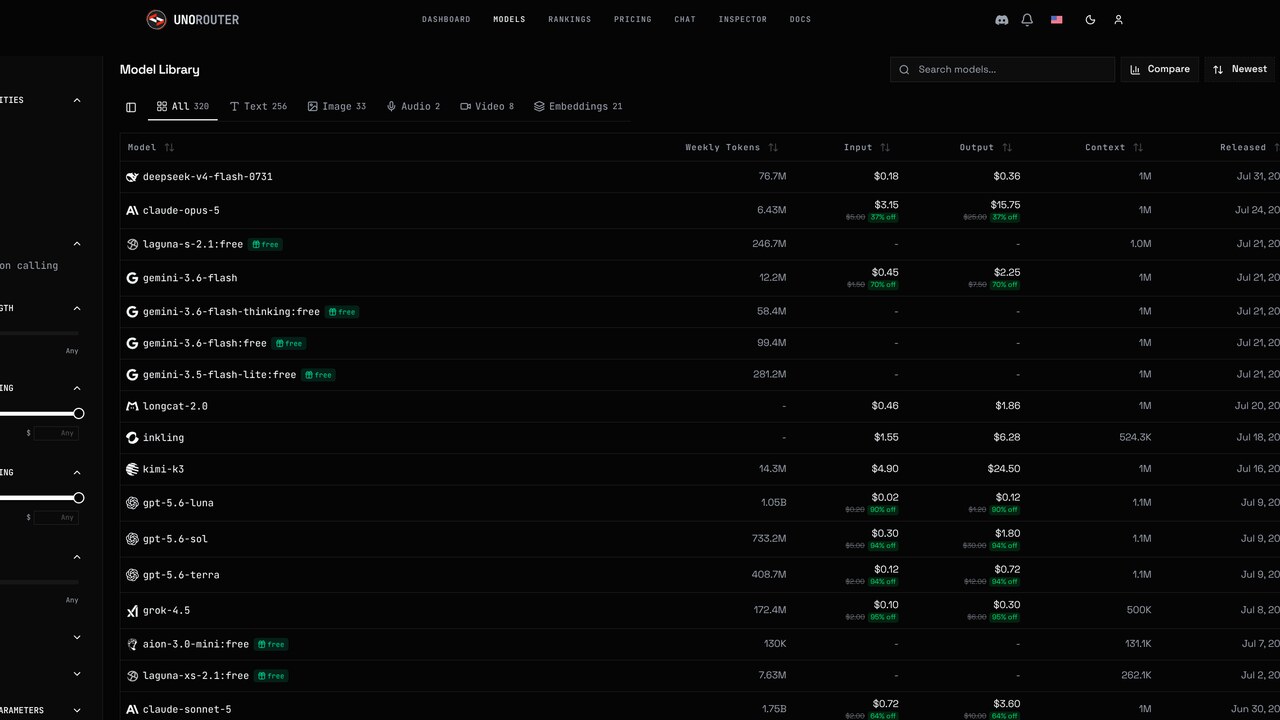Click the 76.7M weekly tokens cell
This screenshot has height=720, width=1280.
tap(772, 177)
